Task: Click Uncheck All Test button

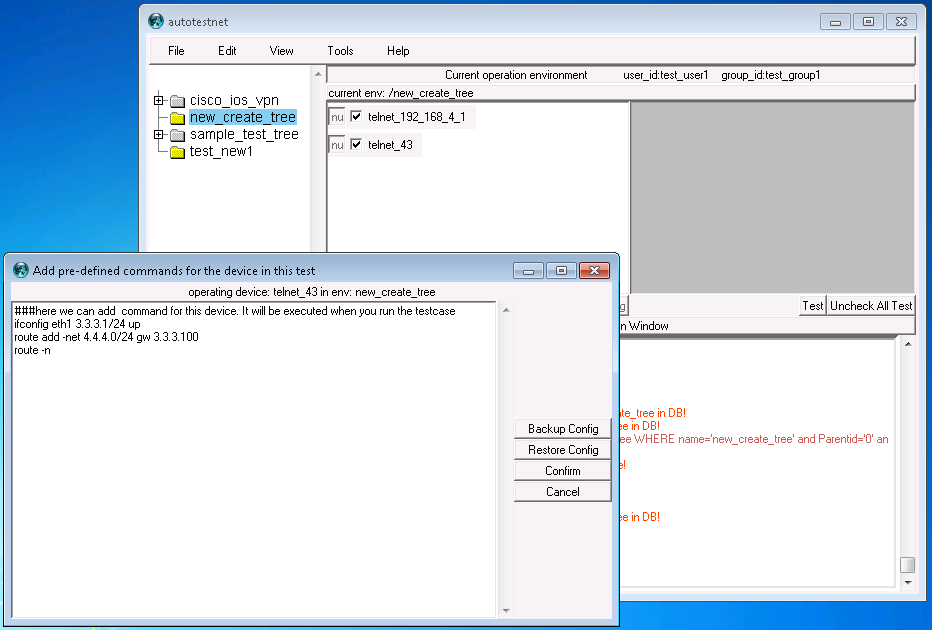Action: coord(871,306)
